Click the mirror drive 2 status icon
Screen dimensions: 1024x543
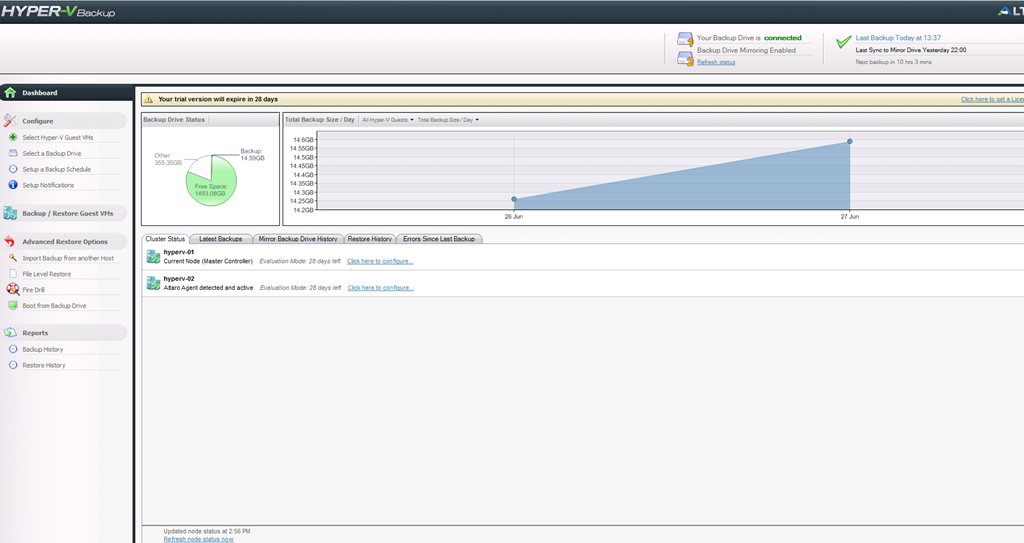click(x=685, y=59)
